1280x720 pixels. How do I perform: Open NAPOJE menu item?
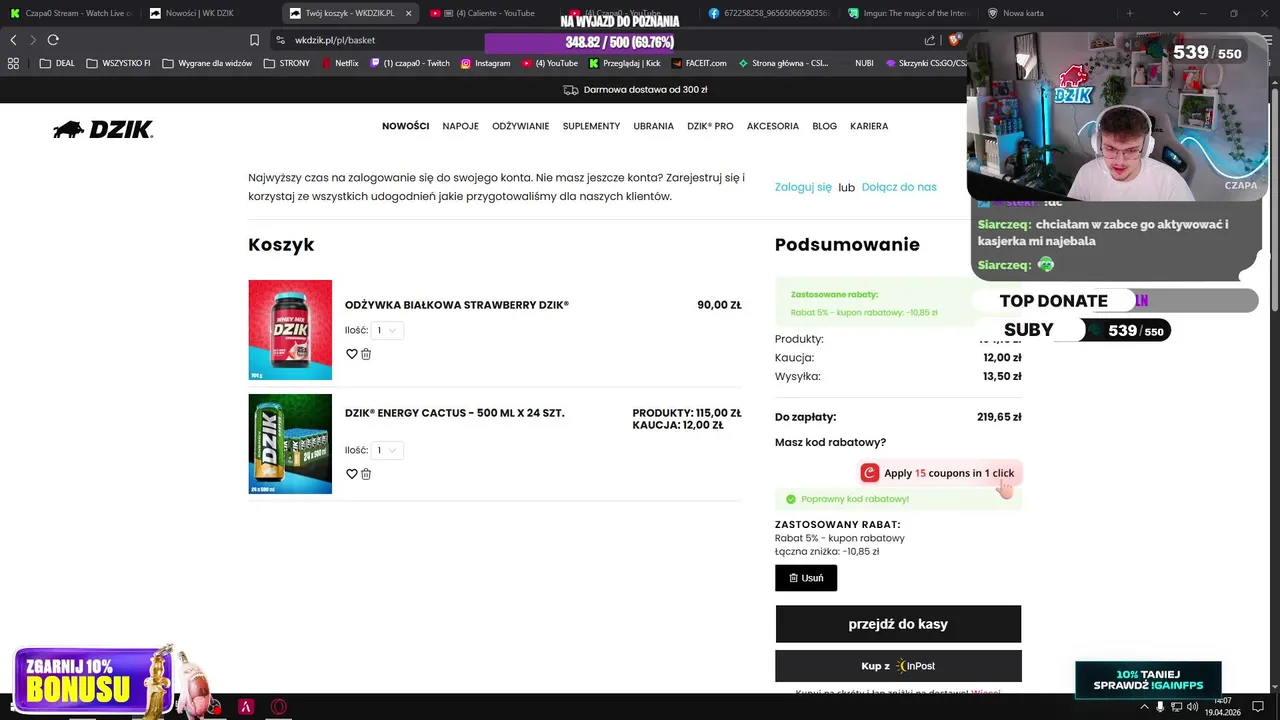pos(460,126)
